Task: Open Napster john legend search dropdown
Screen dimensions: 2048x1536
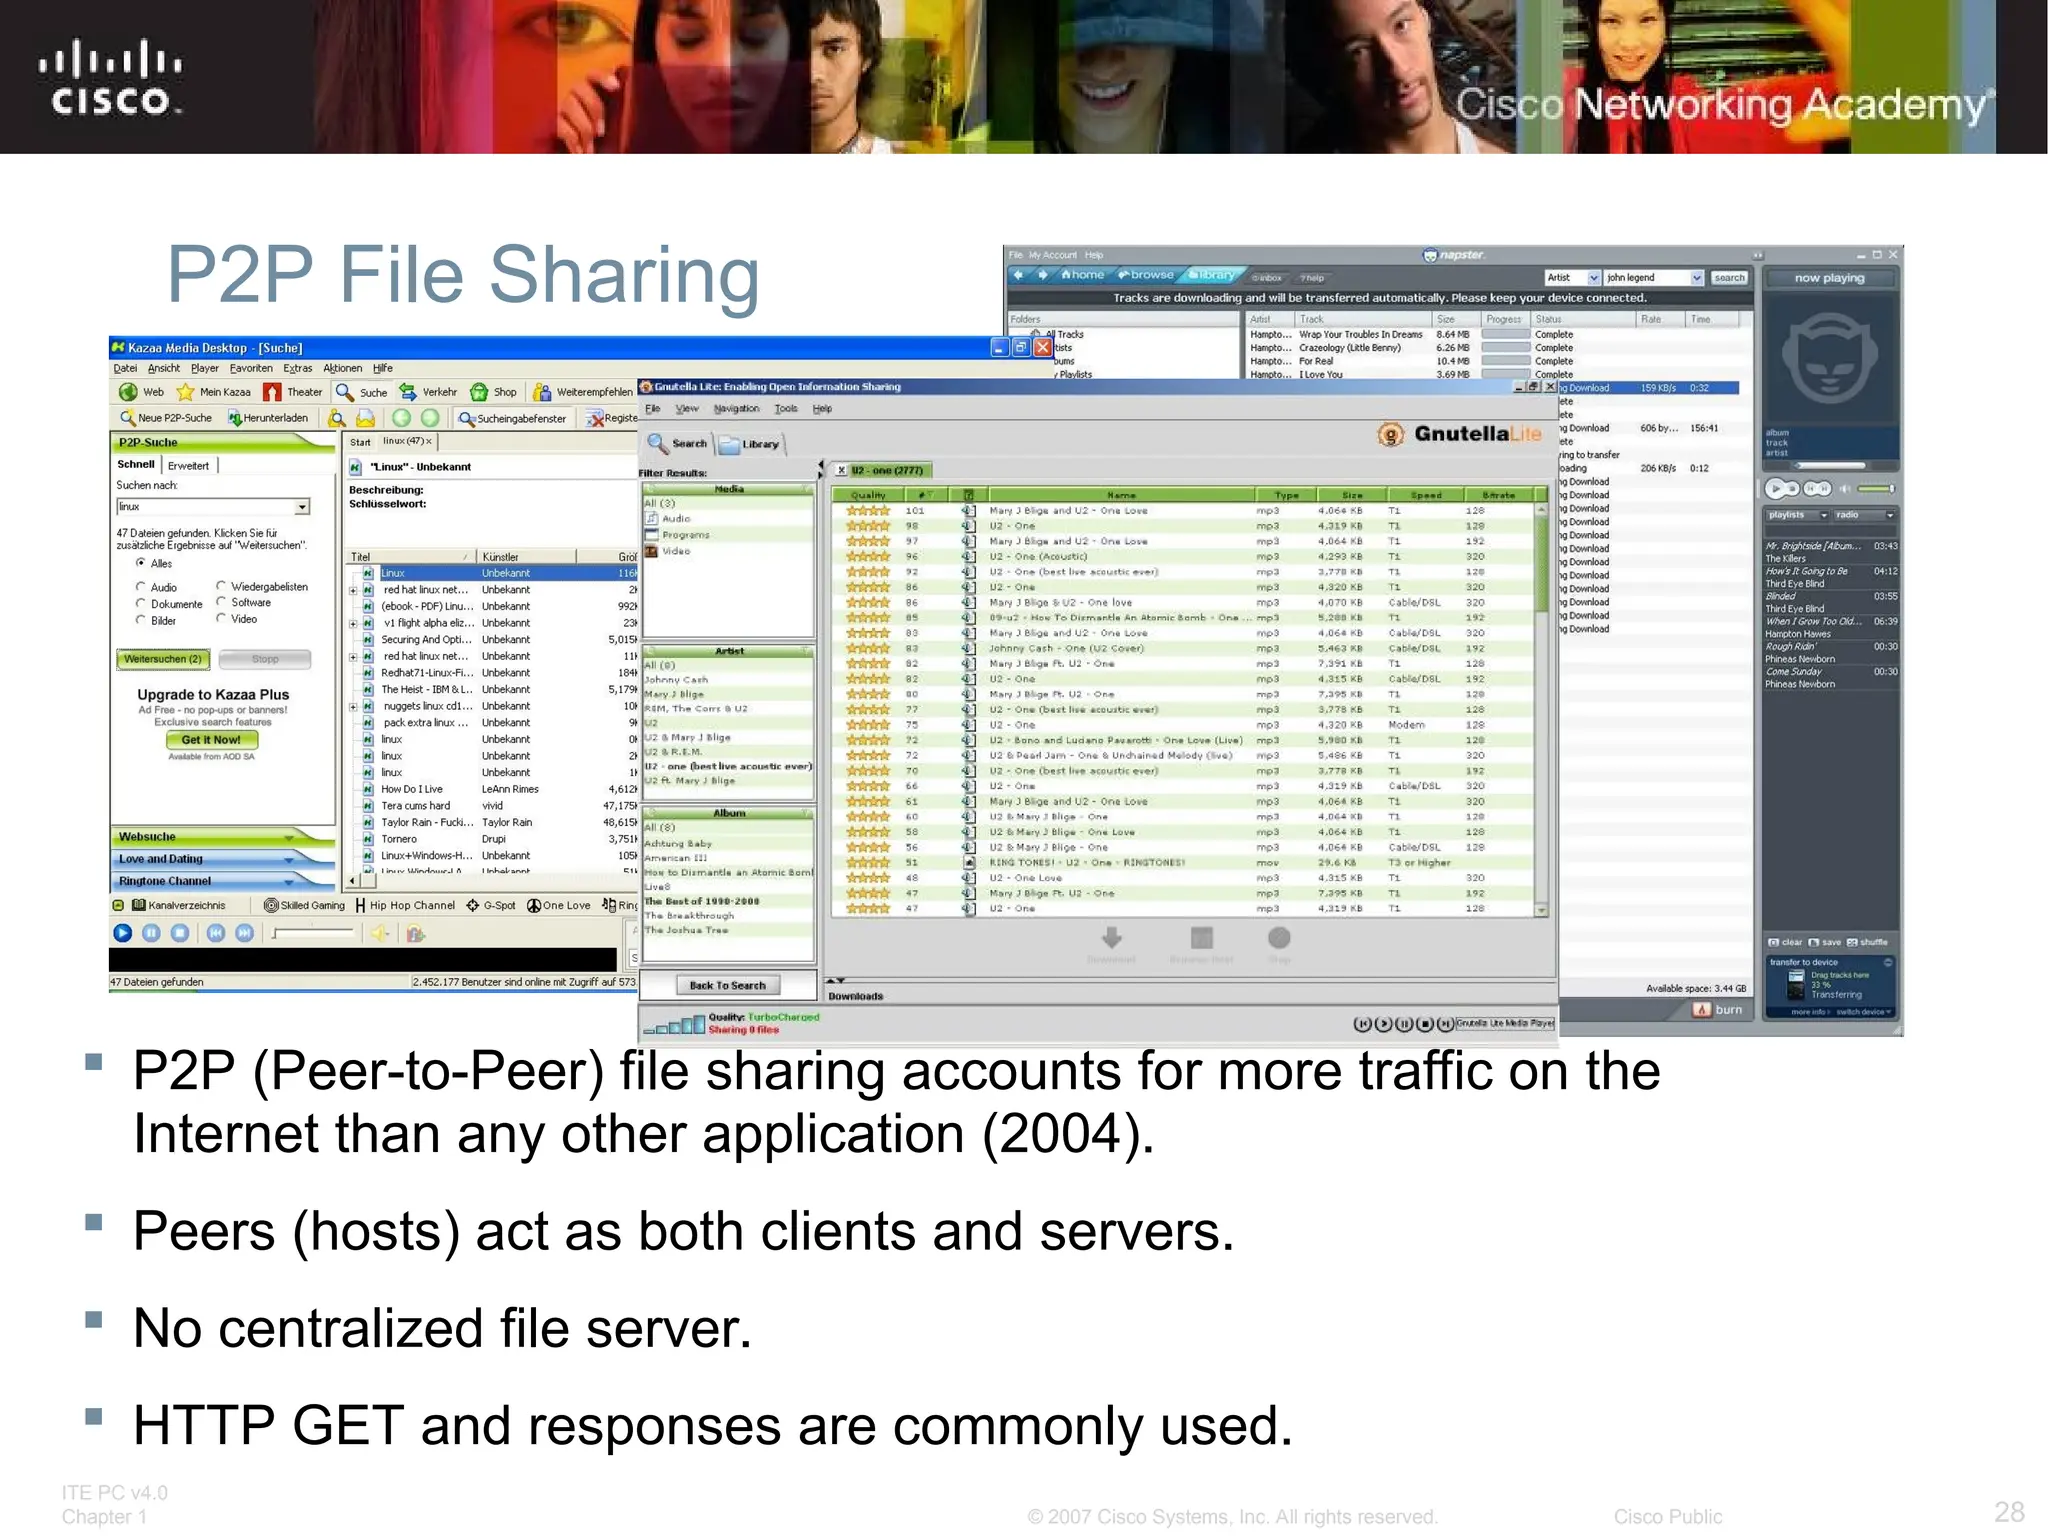Action: pyautogui.click(x=1696, y=278)
